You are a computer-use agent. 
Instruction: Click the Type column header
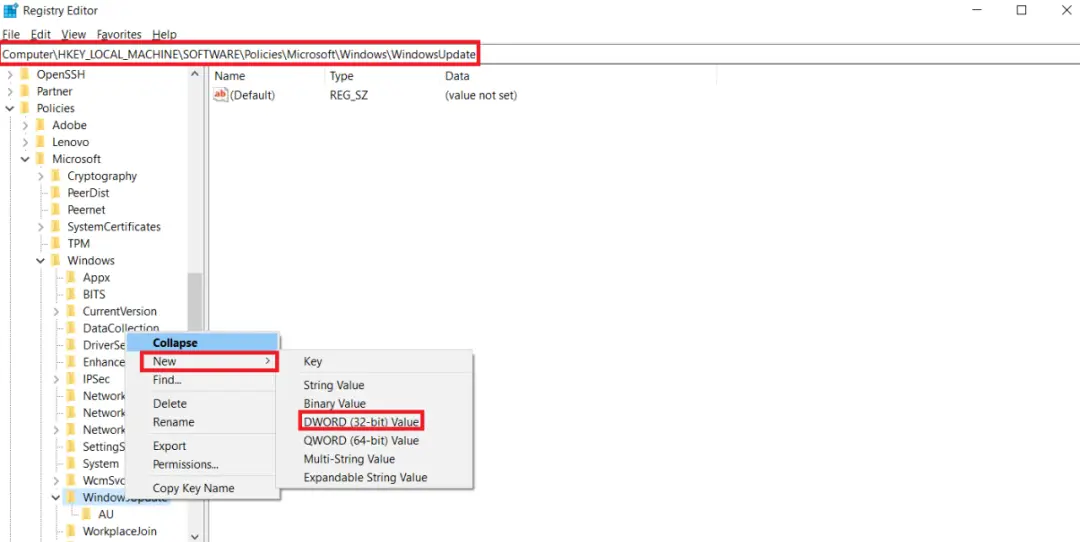(x=382, y=76)
